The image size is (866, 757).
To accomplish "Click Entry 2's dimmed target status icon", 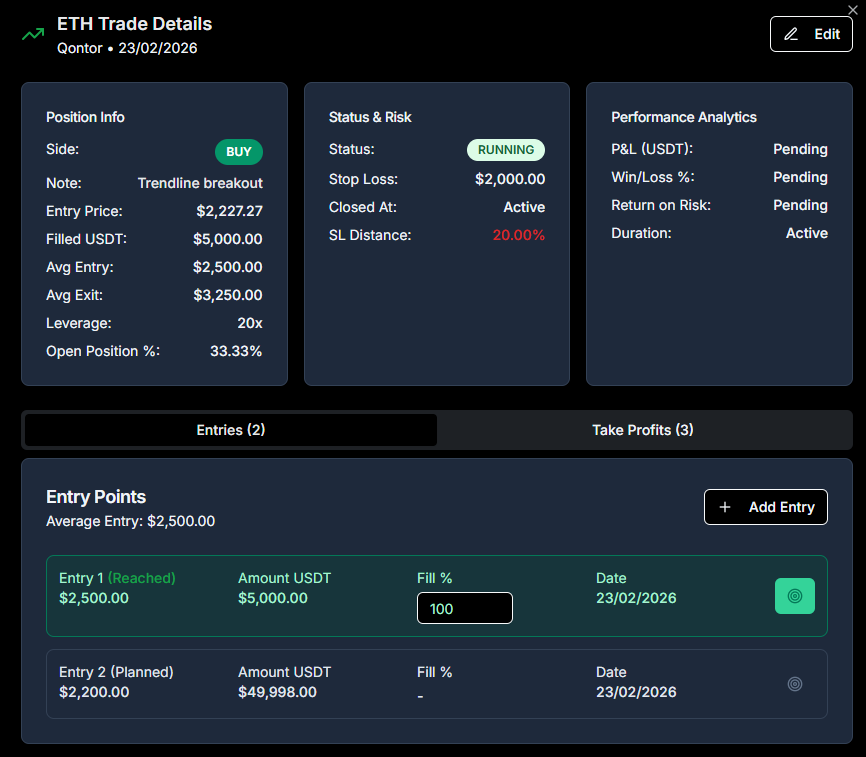I will 795,684.
